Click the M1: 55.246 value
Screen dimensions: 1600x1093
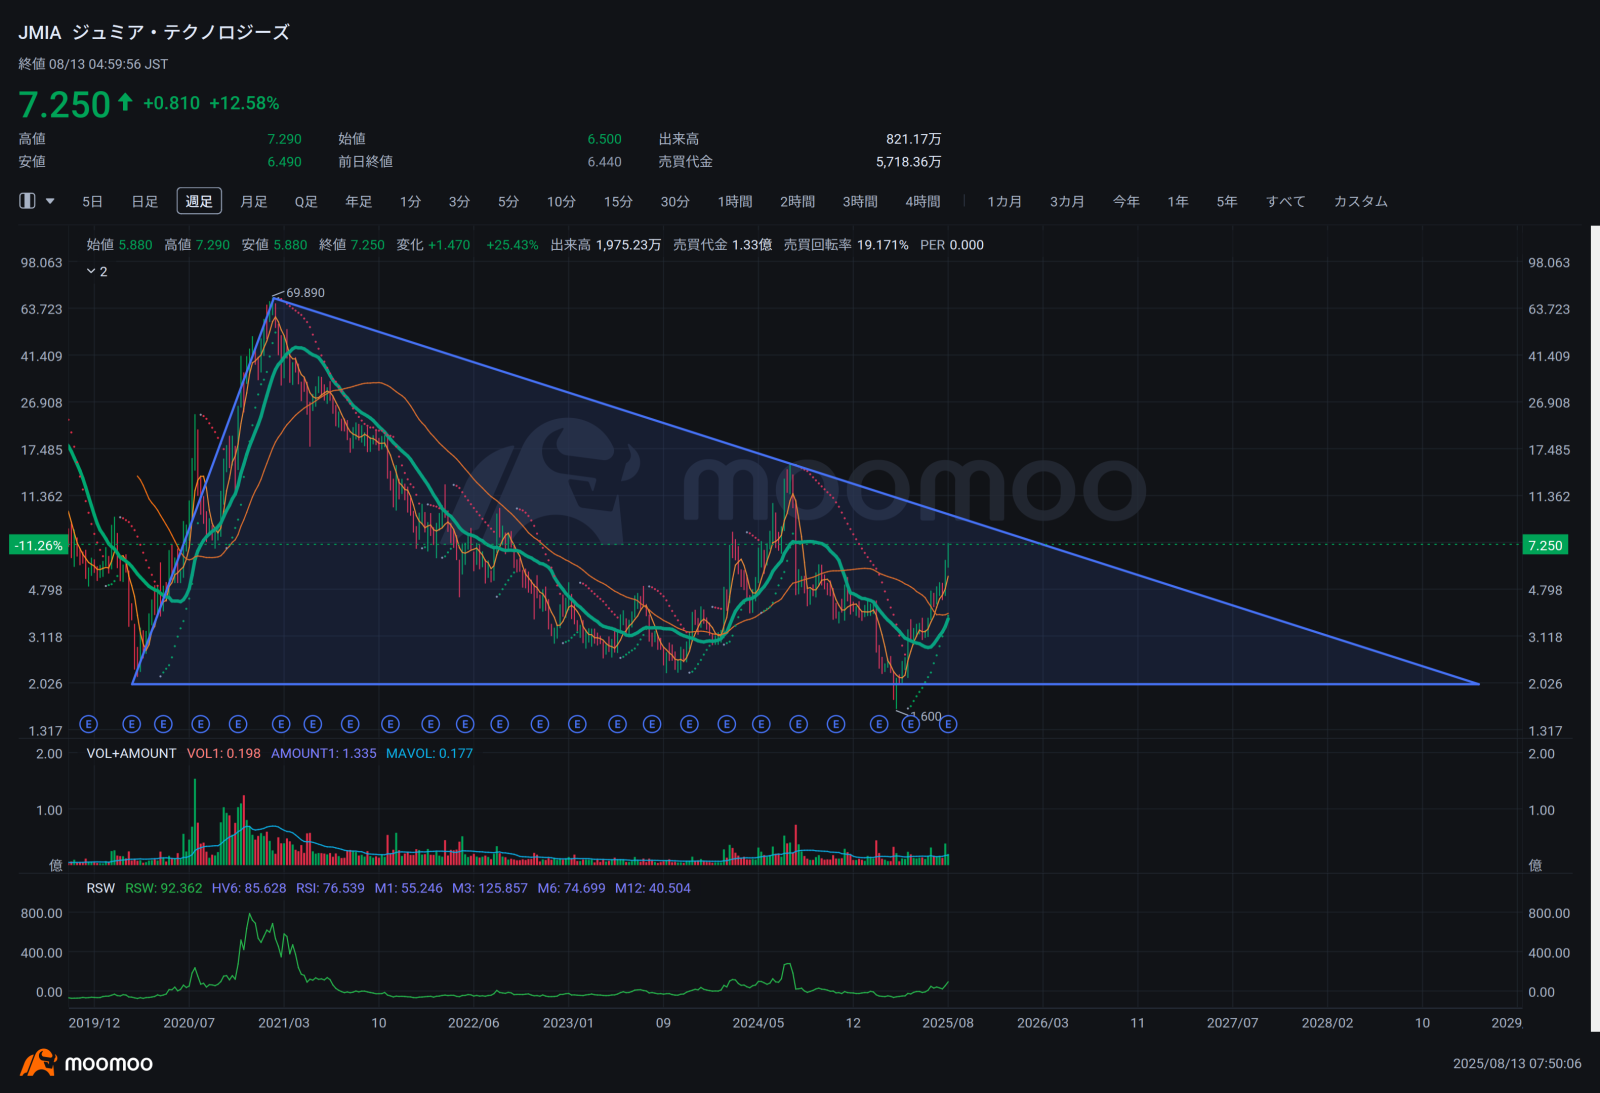[409, 888]
